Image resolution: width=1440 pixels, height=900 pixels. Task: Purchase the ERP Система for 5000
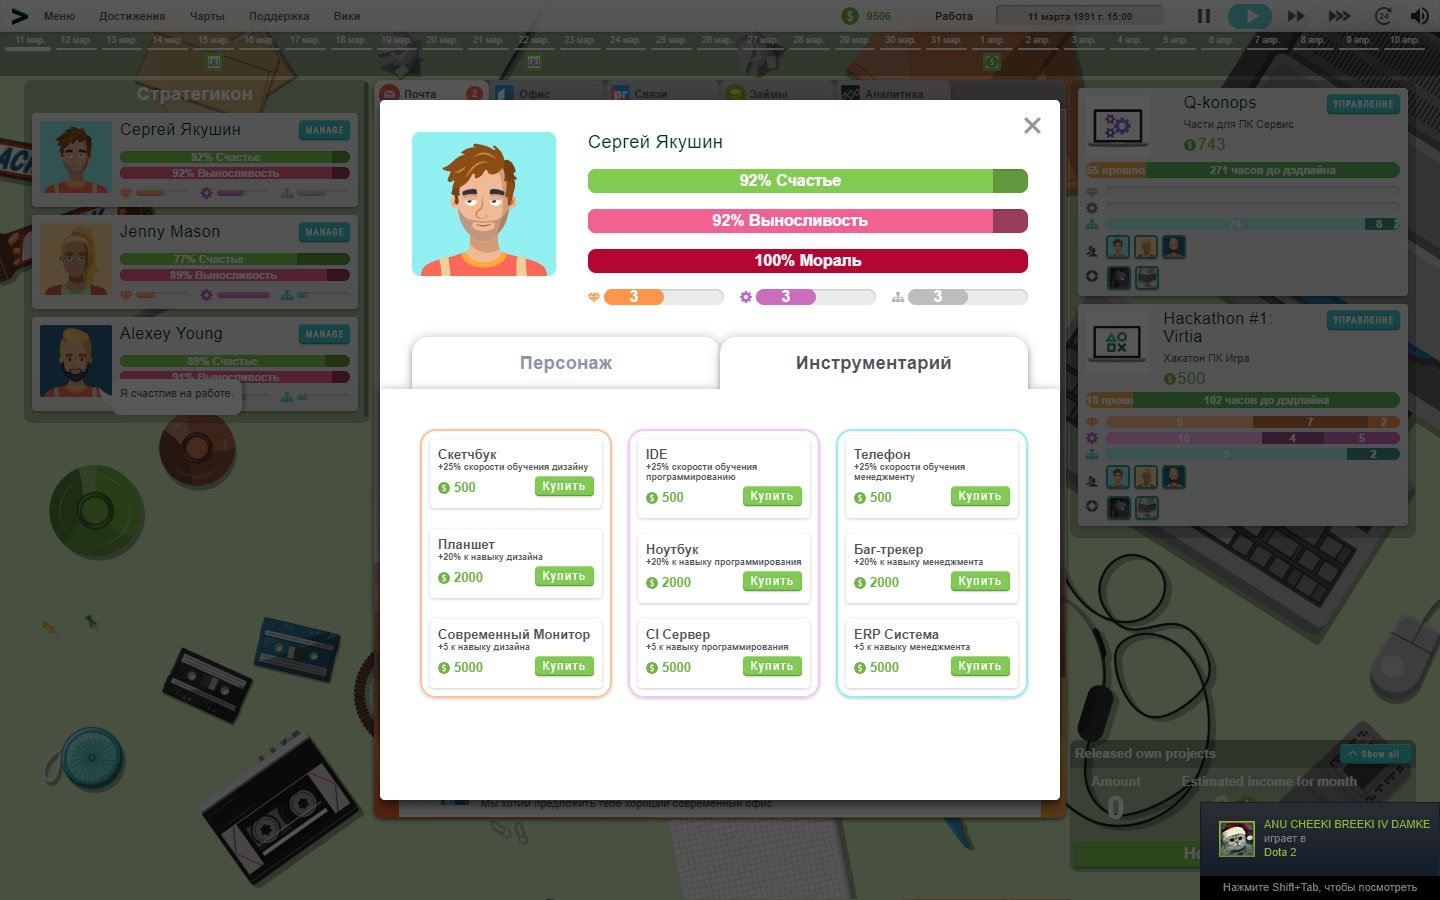979,666
